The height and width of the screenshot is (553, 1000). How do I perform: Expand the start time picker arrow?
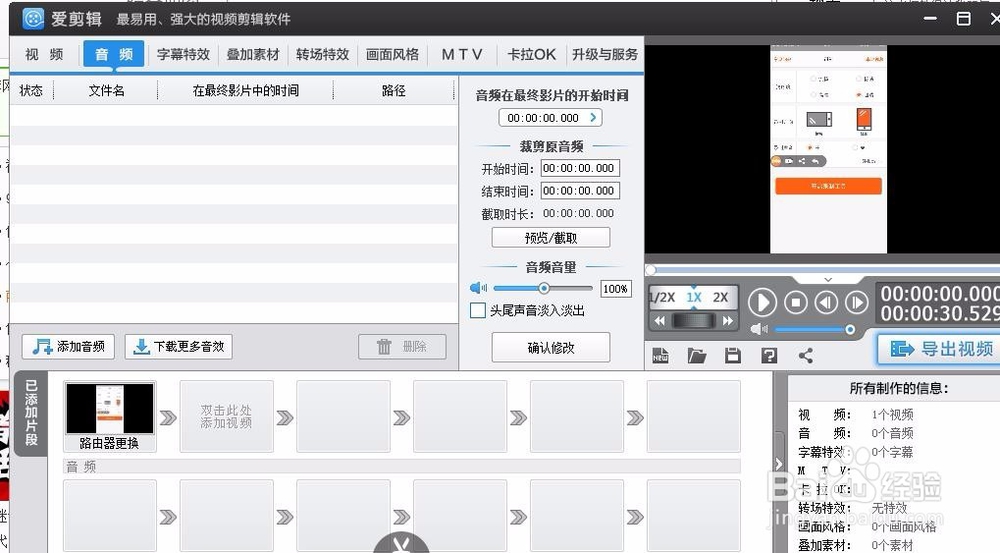pyautogui.click(x=593, y=117)
